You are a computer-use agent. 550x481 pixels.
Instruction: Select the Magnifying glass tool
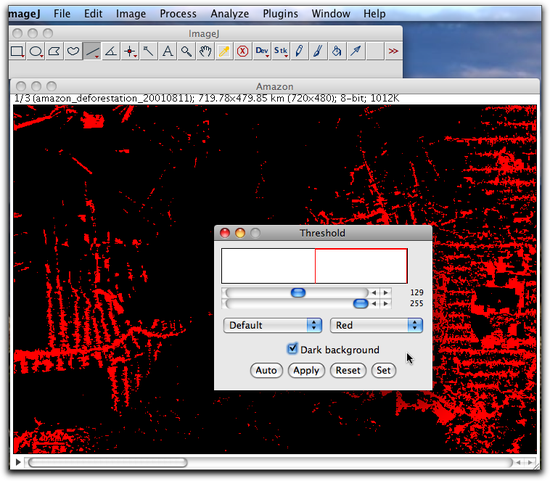tap(186, 51)
